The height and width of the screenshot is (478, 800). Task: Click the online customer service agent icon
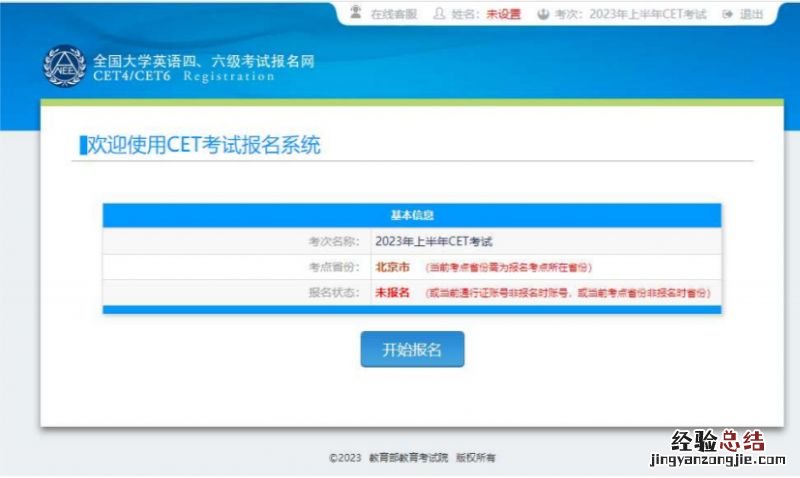pos(356,13)
